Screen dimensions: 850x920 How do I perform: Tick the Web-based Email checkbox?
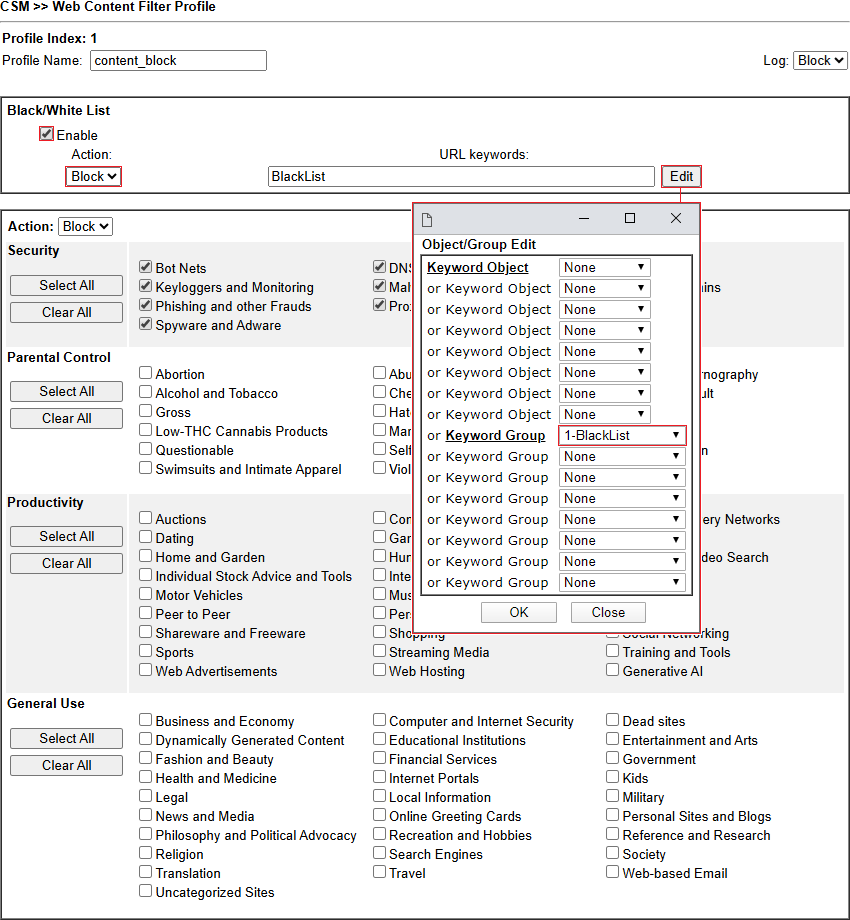click(612, 872)
